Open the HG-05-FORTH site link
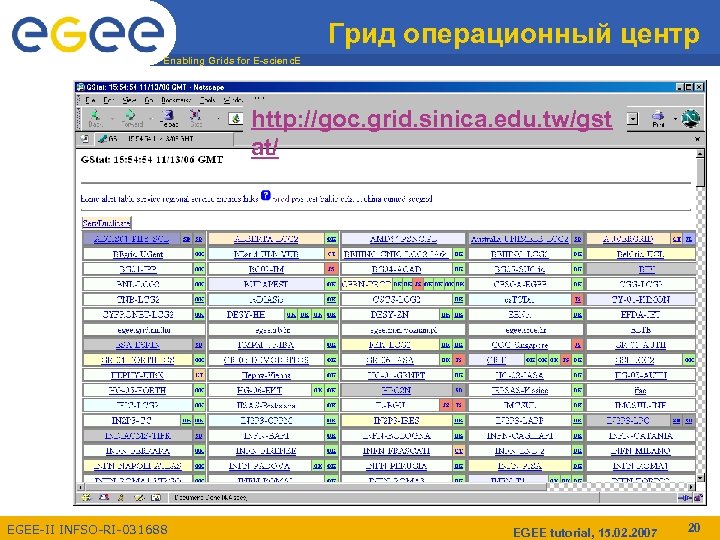 137,390
